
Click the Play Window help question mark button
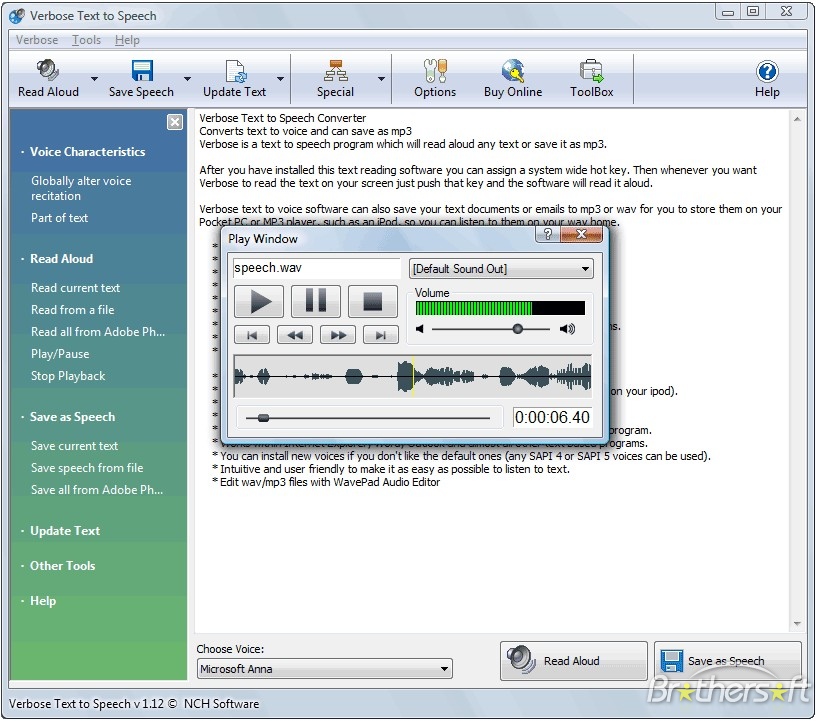[x=548, y=234]
